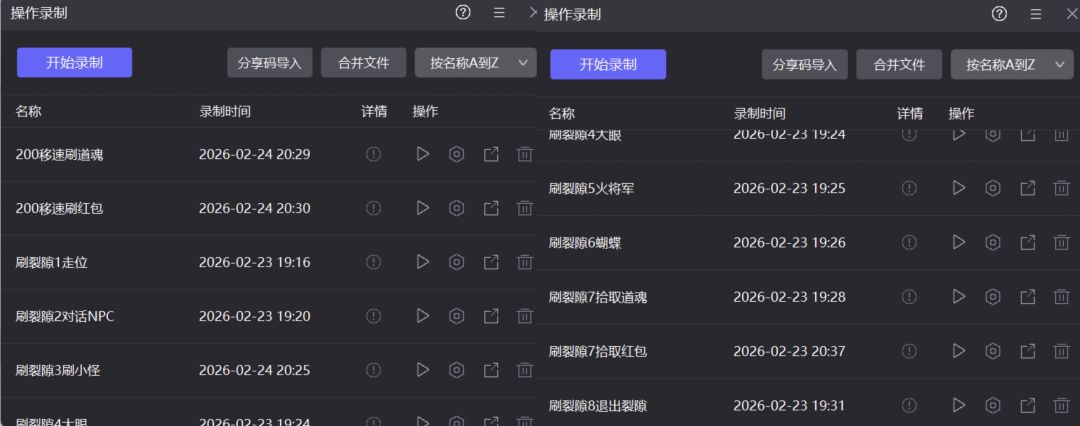The width and height of the screenshot is (1080, 426).
Task: Open hamburger menu in left window
Action: point(499,12)
